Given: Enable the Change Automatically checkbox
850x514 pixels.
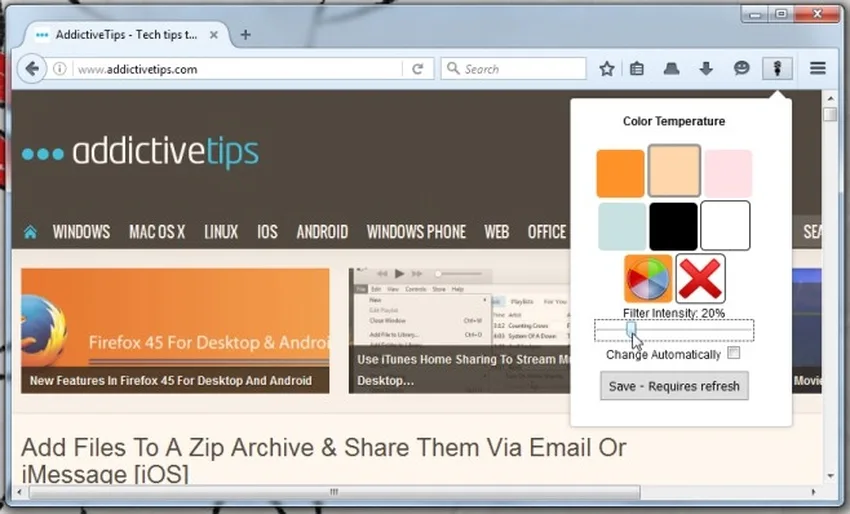Looking at the screenshot, I should point(733,353).
